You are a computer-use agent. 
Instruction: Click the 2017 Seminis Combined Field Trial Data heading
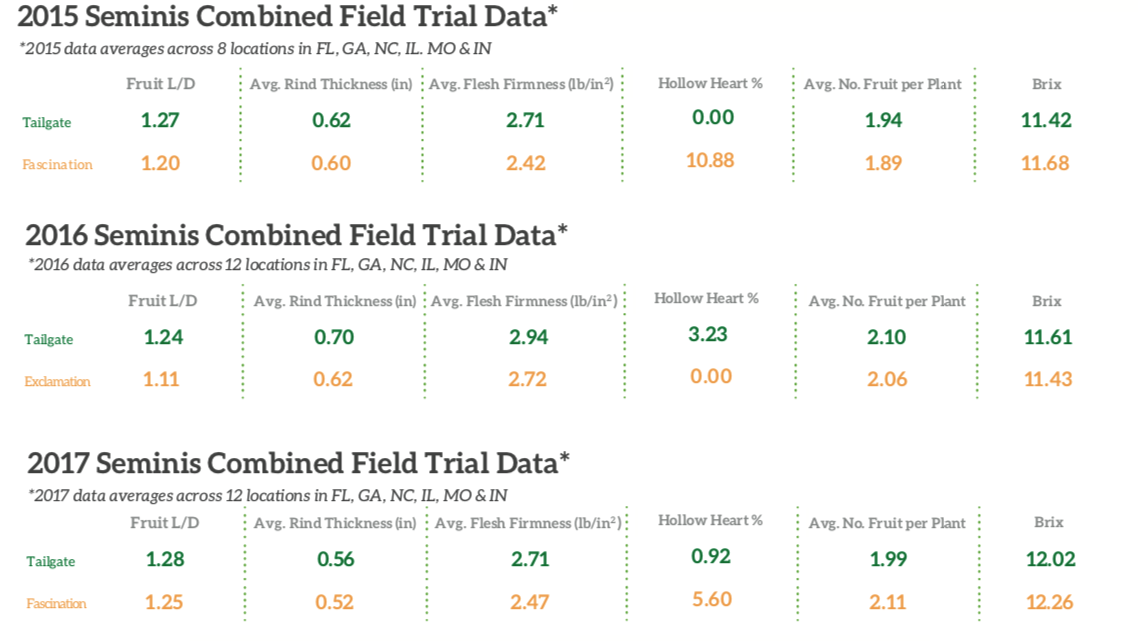(298, 464)
